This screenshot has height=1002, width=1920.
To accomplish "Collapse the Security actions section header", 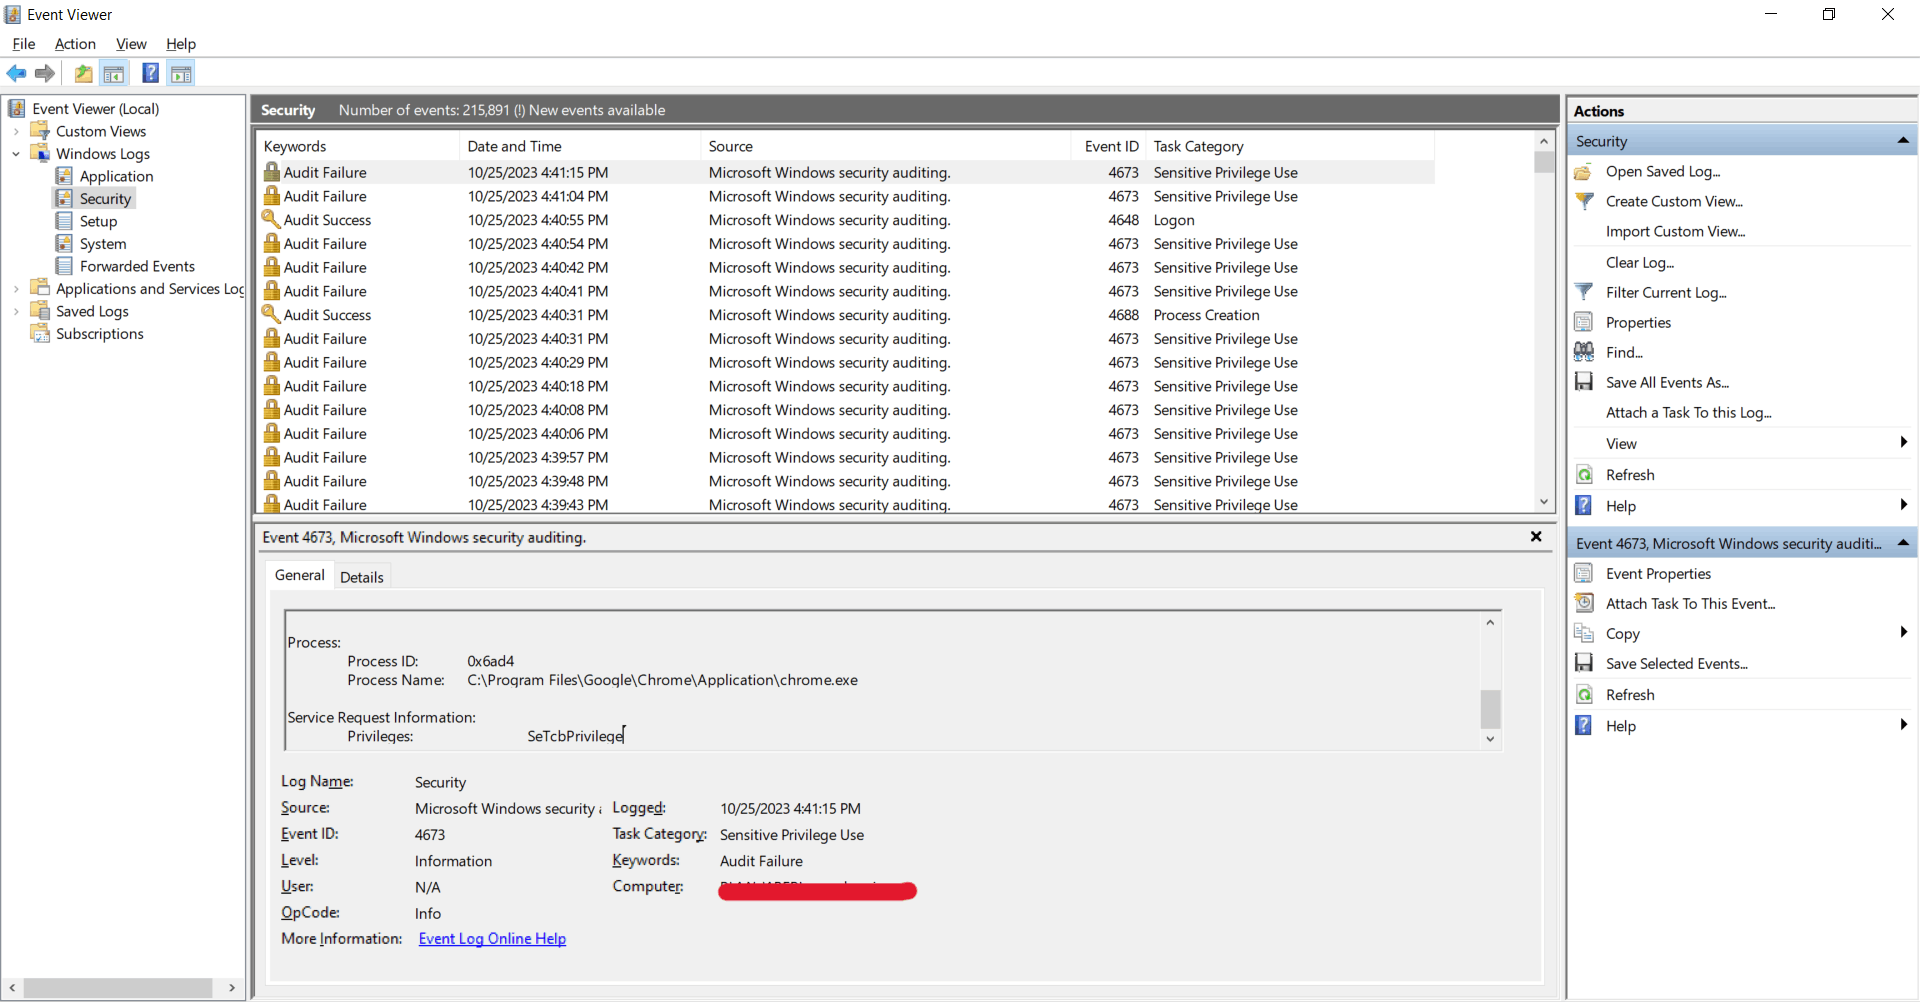I will coord(1903,141).
